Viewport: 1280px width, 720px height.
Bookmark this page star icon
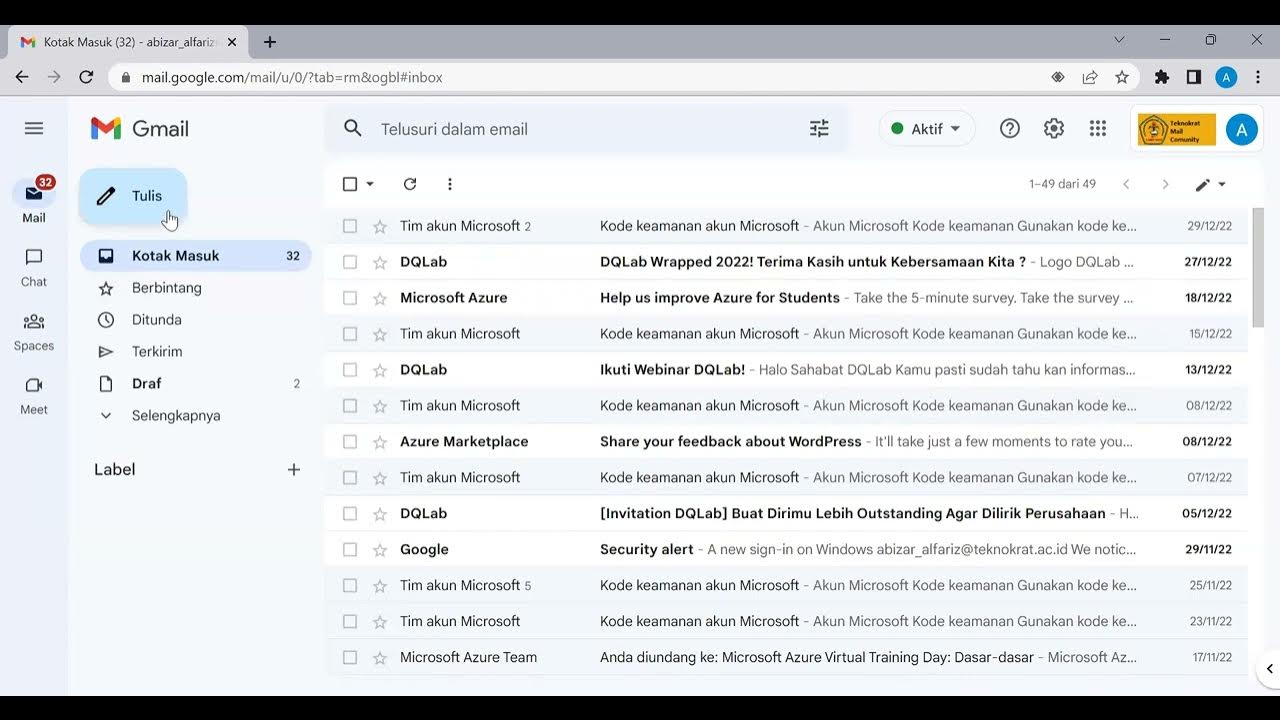[x=1122, y=77]
